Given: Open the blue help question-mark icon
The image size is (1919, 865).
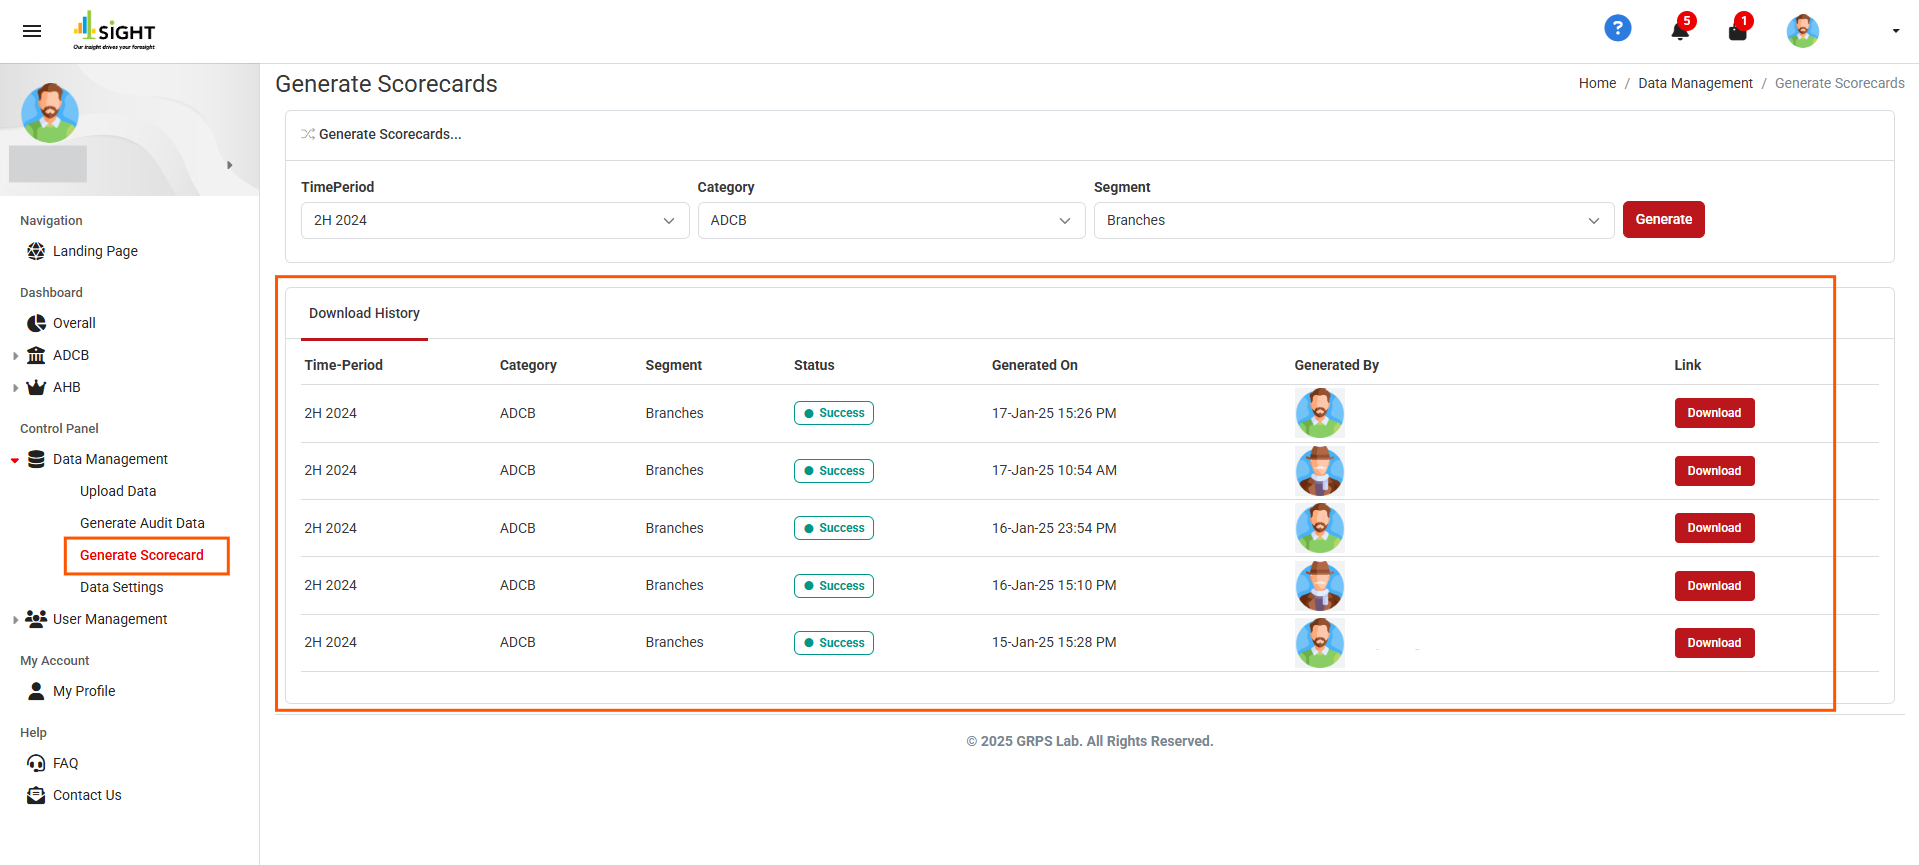Looking at the screenshot, I should click(1617, 29).
